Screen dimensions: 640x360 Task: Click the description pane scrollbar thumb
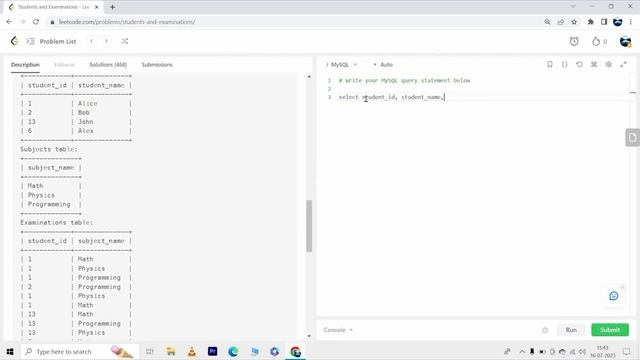pyautogui.click(x=309, y=226)
